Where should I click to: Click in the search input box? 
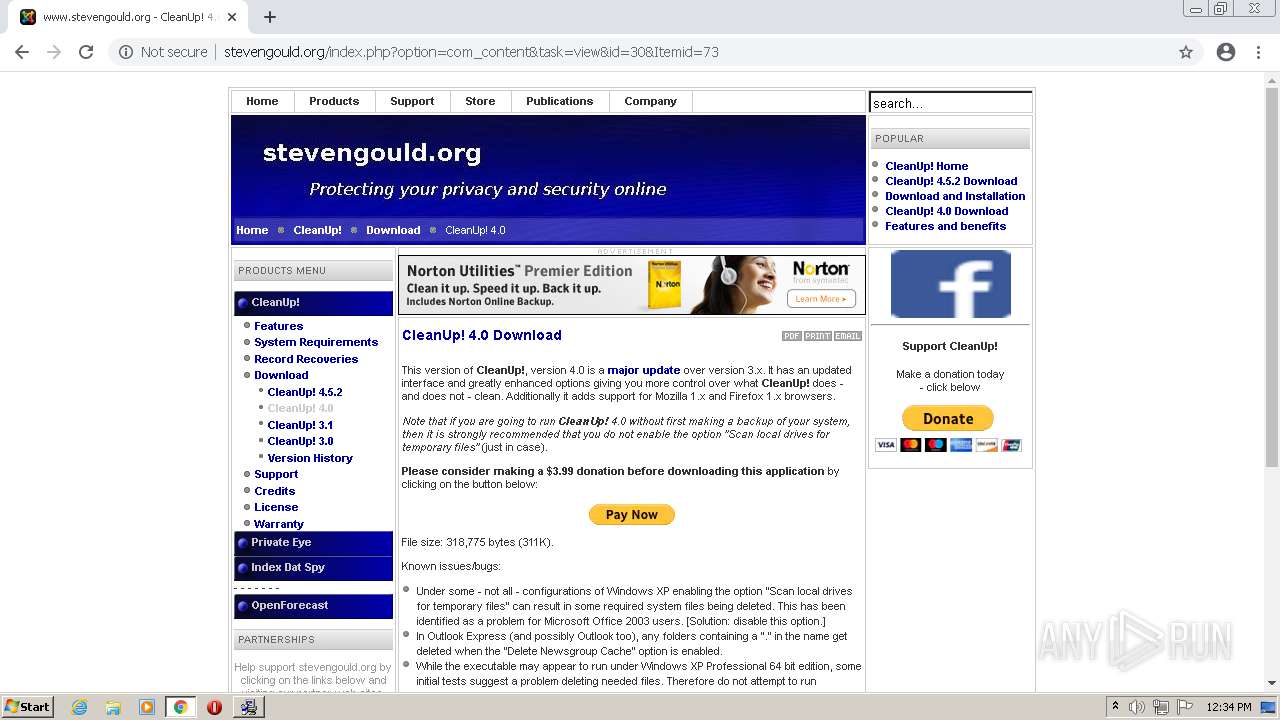click(950, 103)
